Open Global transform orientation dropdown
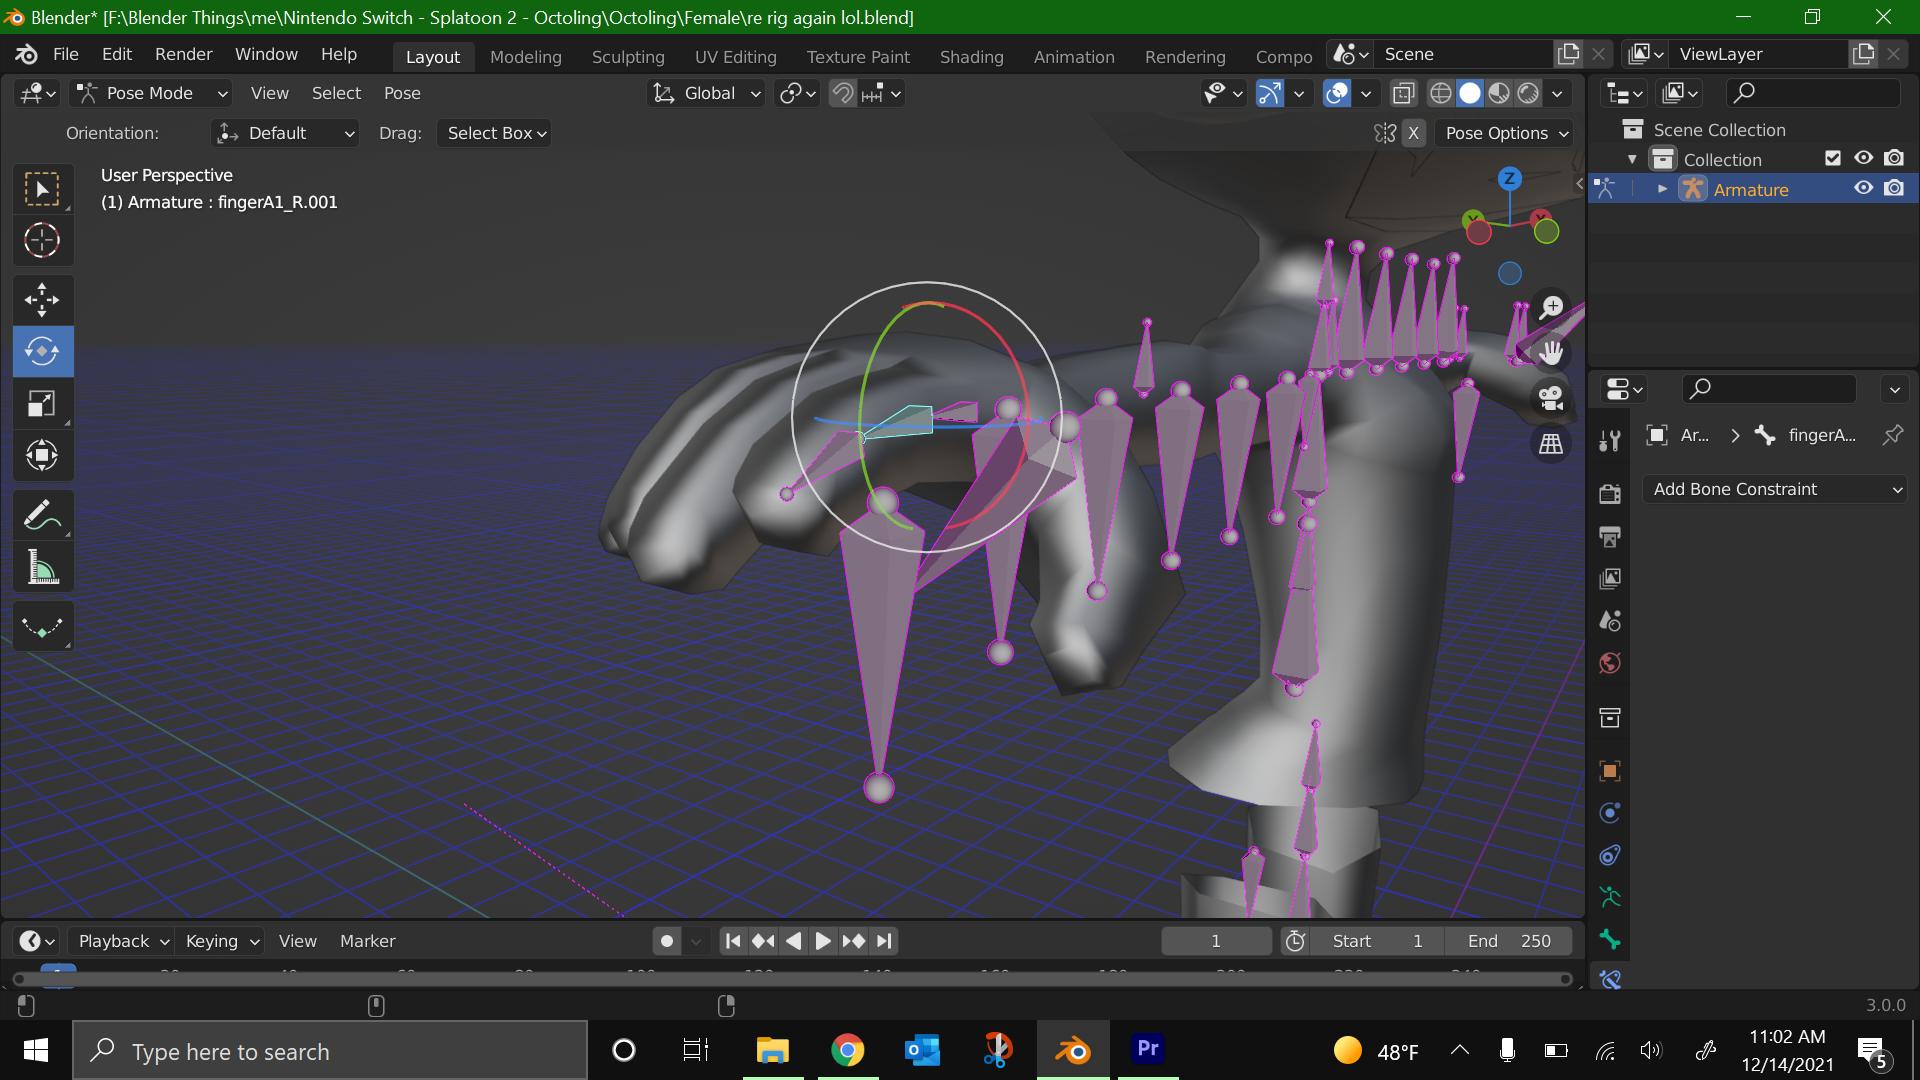 click(x=708, y=93)
